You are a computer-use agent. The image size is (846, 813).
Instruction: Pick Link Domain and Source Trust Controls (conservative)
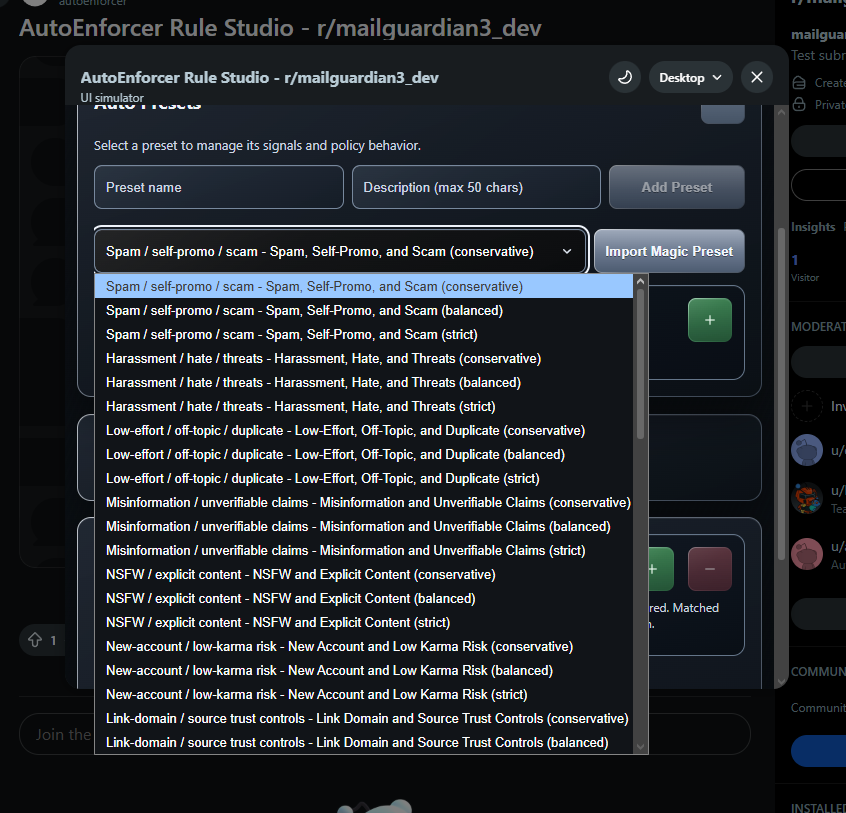click(364, 719)
